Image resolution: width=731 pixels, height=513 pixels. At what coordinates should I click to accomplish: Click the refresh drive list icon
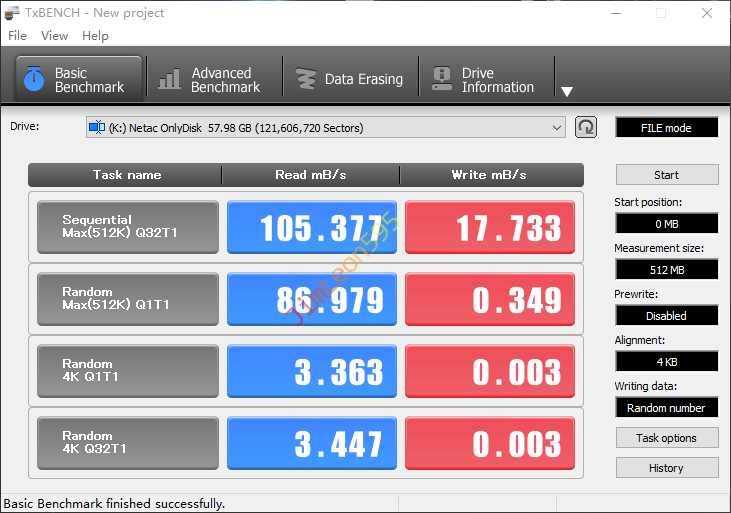(x=586, y=127)
